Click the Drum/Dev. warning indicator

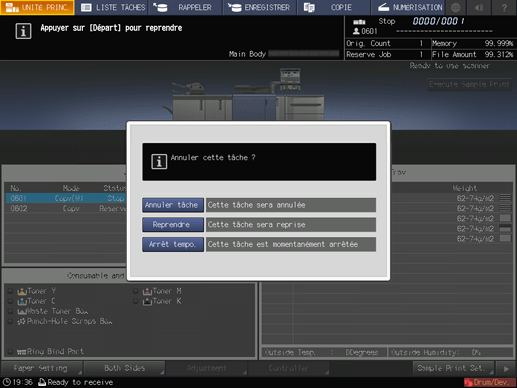click(x=489, y=382)
